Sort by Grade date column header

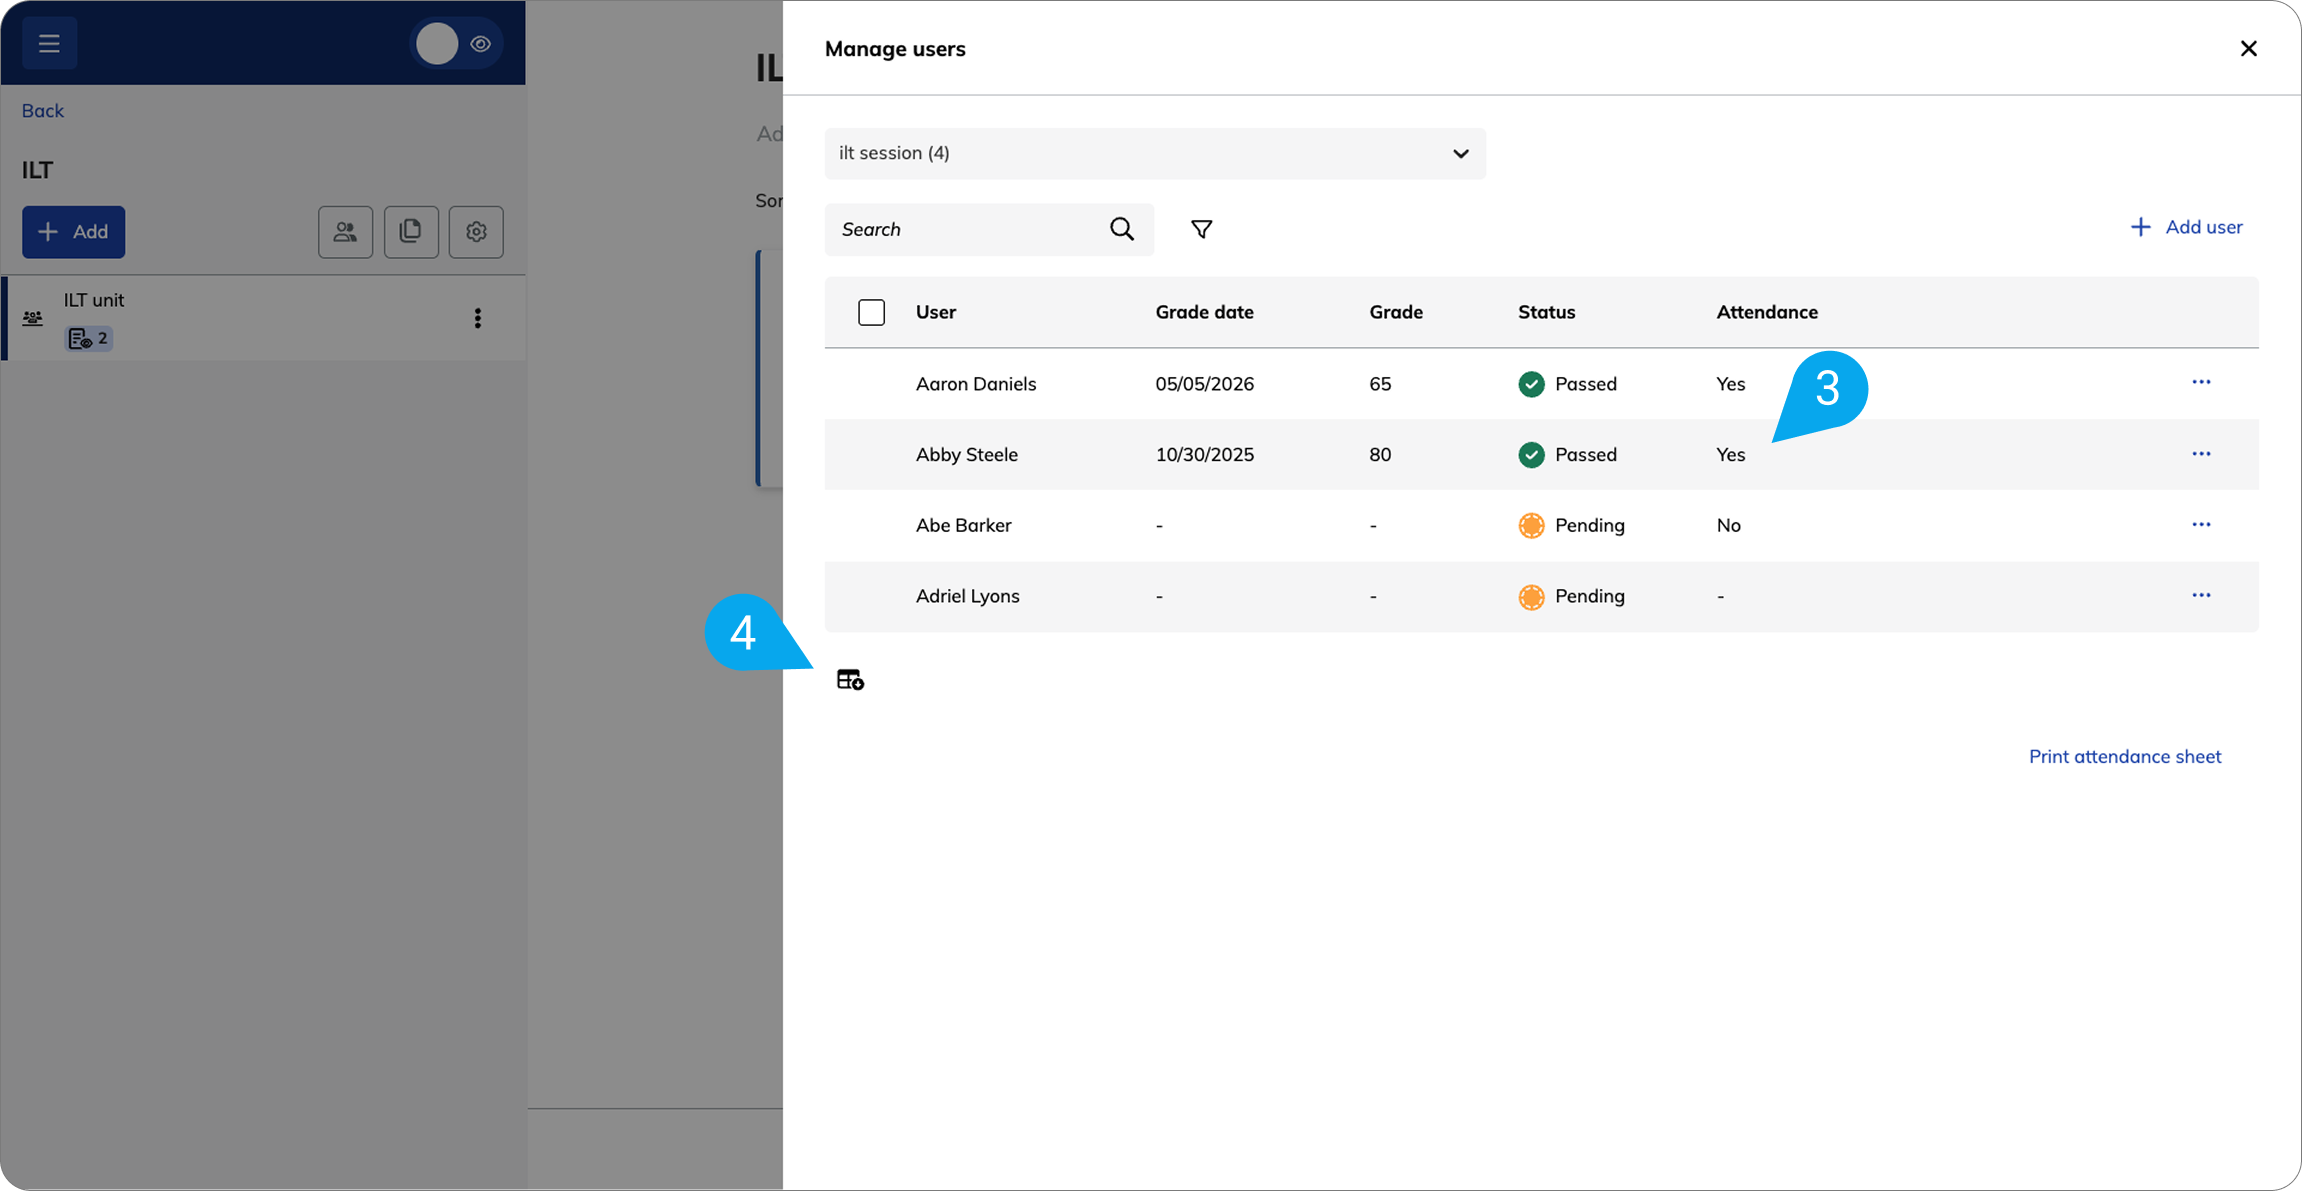(x=1204, y=312)
